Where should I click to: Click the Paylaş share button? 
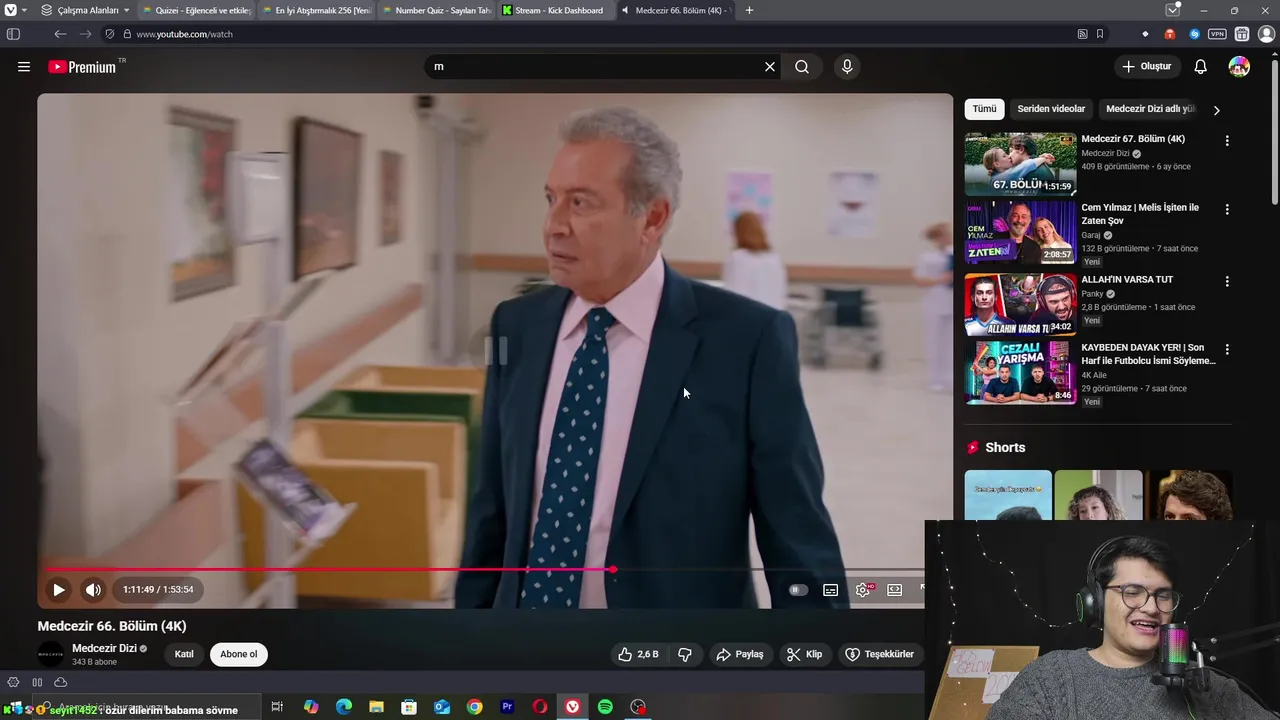(740, 654)
